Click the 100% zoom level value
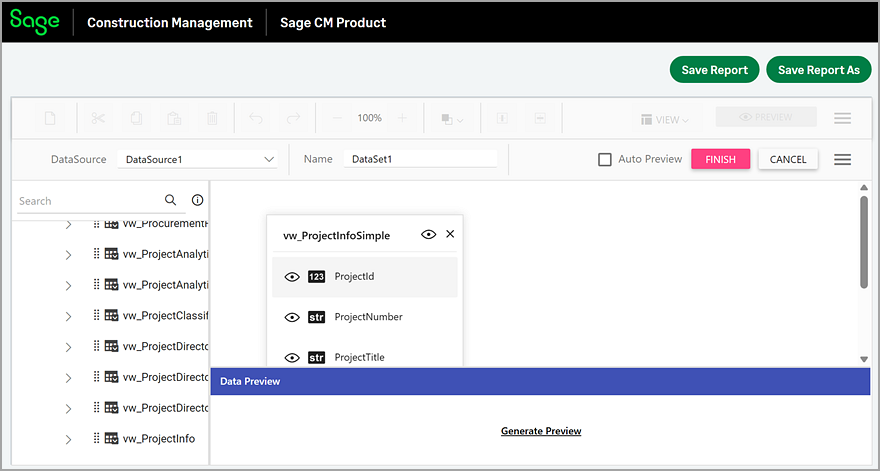 [x=370, y=118]
